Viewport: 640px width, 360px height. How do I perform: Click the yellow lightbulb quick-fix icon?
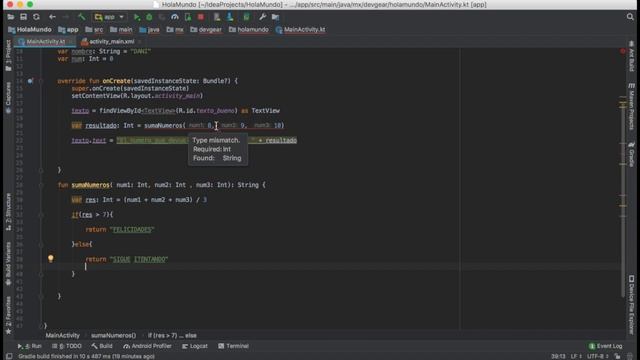(x=51, y=259)
